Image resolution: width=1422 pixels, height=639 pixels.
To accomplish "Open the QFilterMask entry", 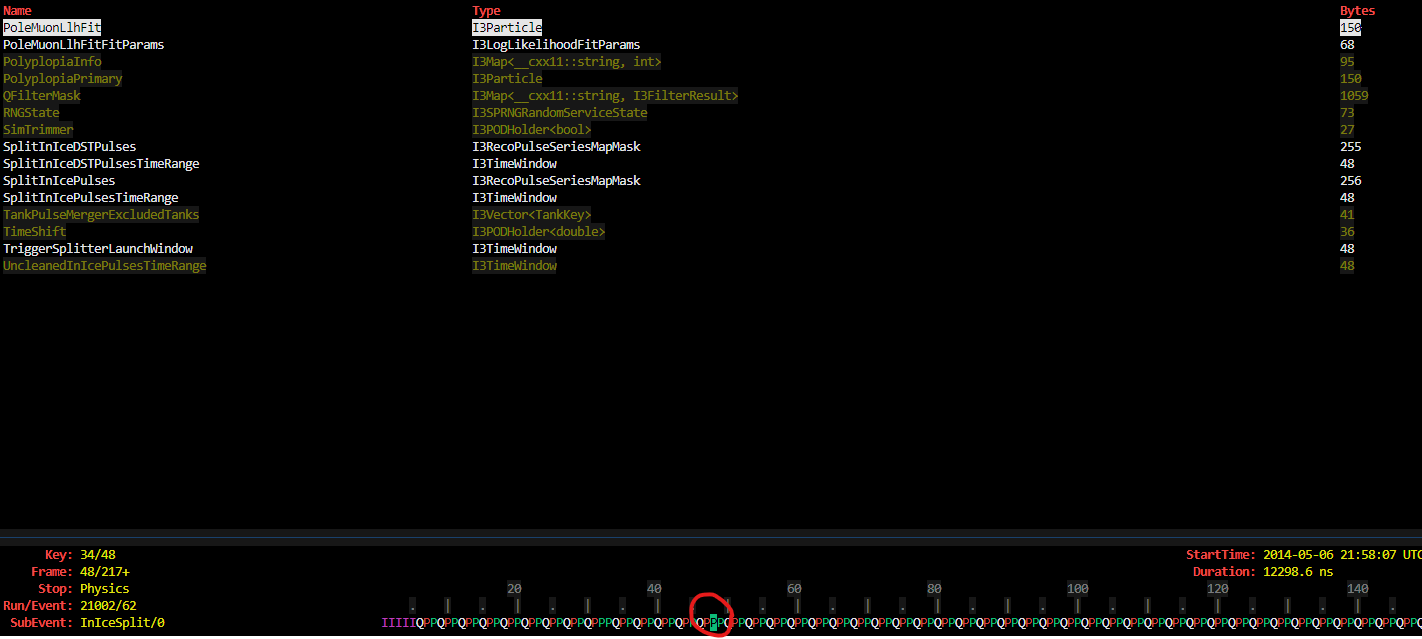I will pos(41,95).
